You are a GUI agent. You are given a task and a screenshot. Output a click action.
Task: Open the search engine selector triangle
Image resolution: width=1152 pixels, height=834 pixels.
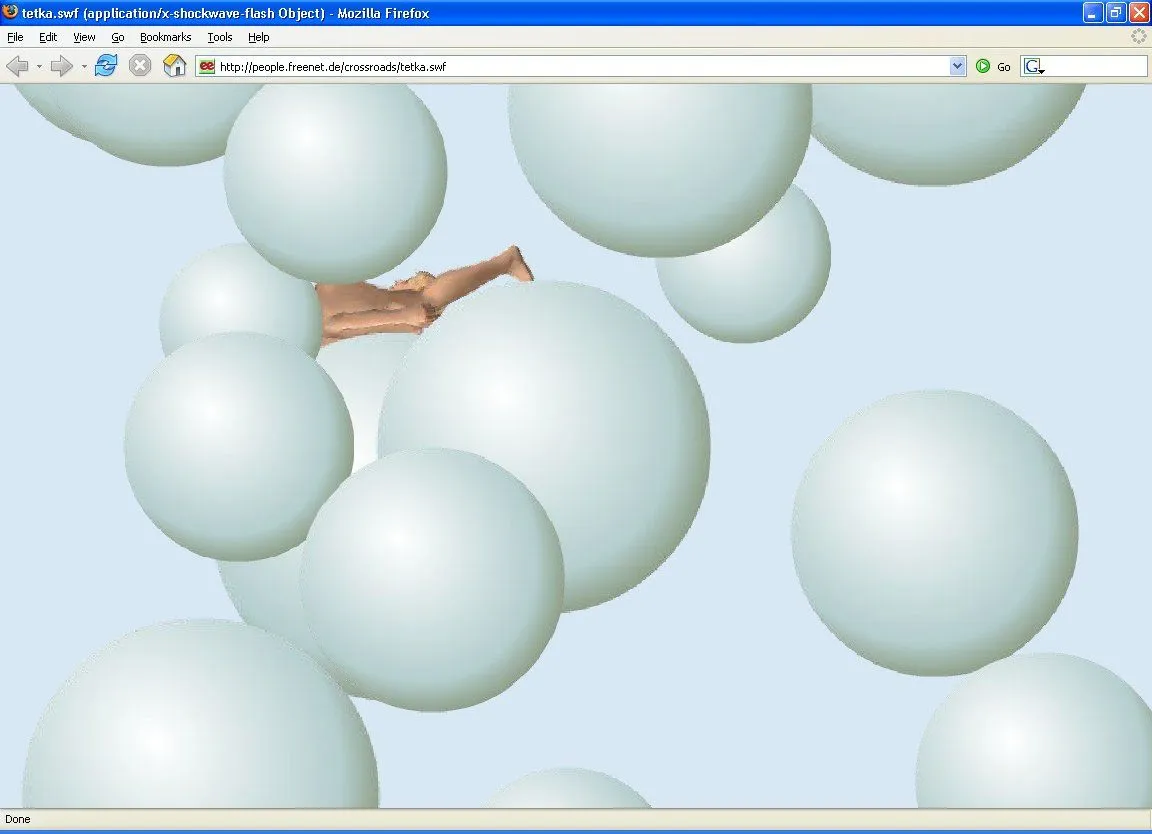point(1042,70)
